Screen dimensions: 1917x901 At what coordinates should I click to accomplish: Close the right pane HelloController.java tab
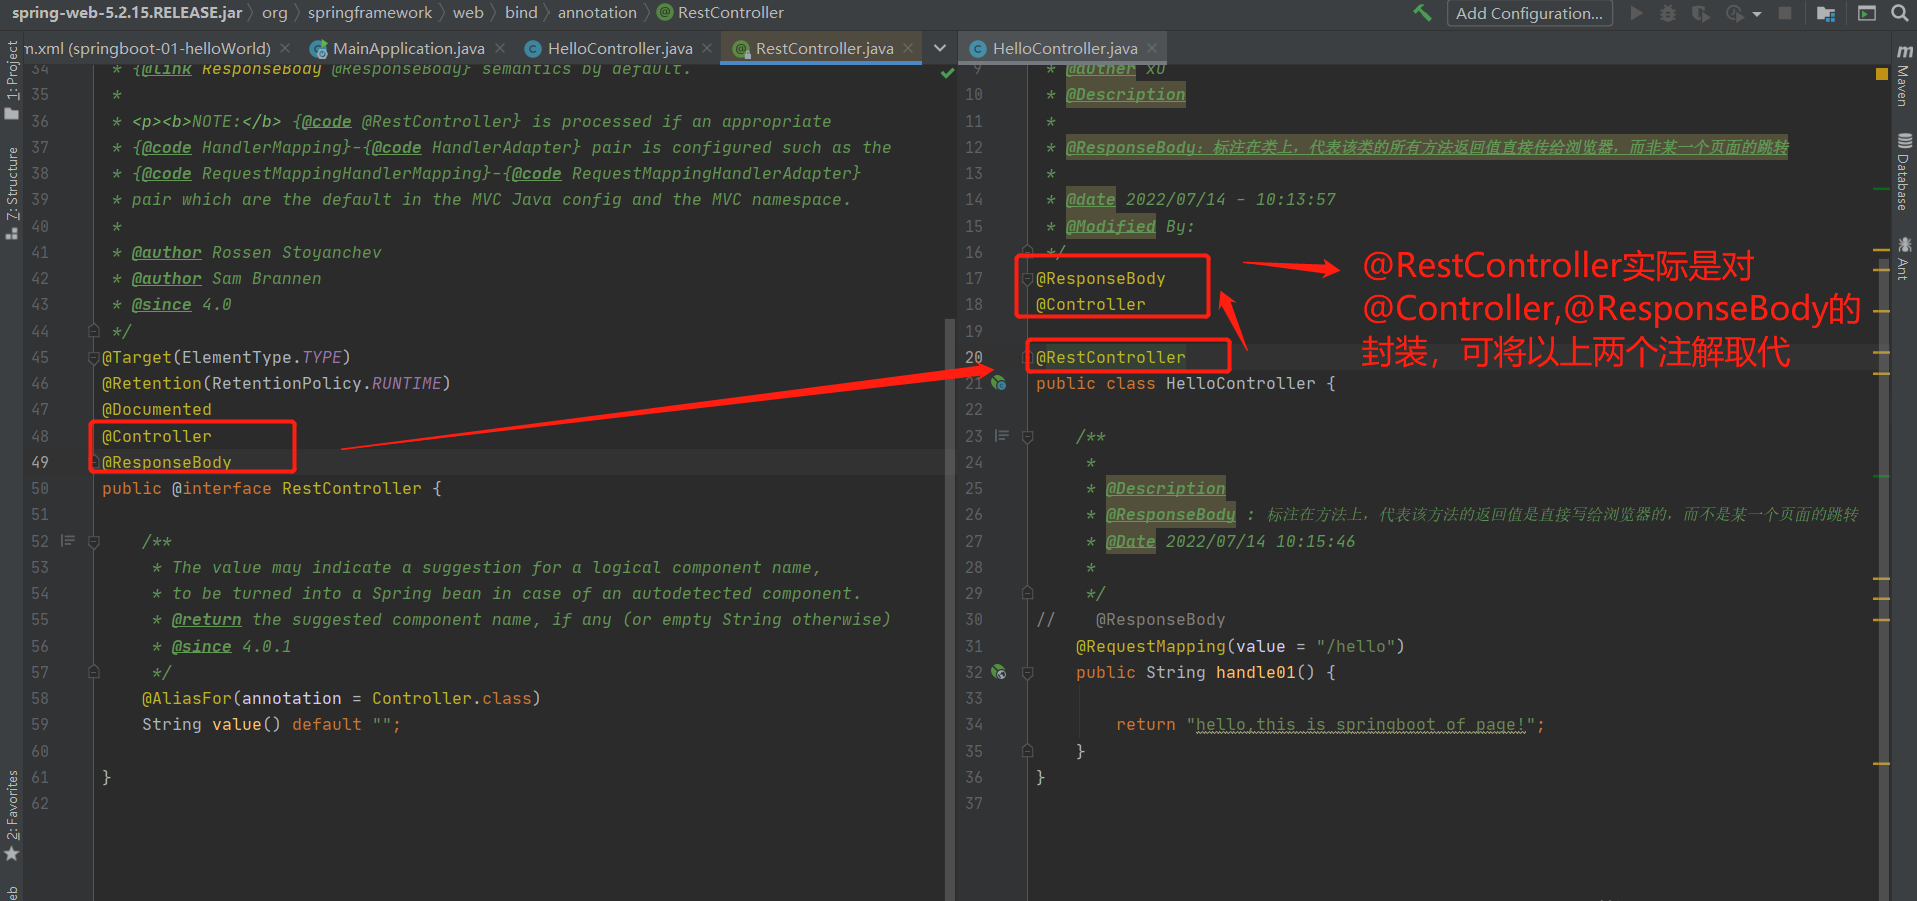tap(1152, 48)
